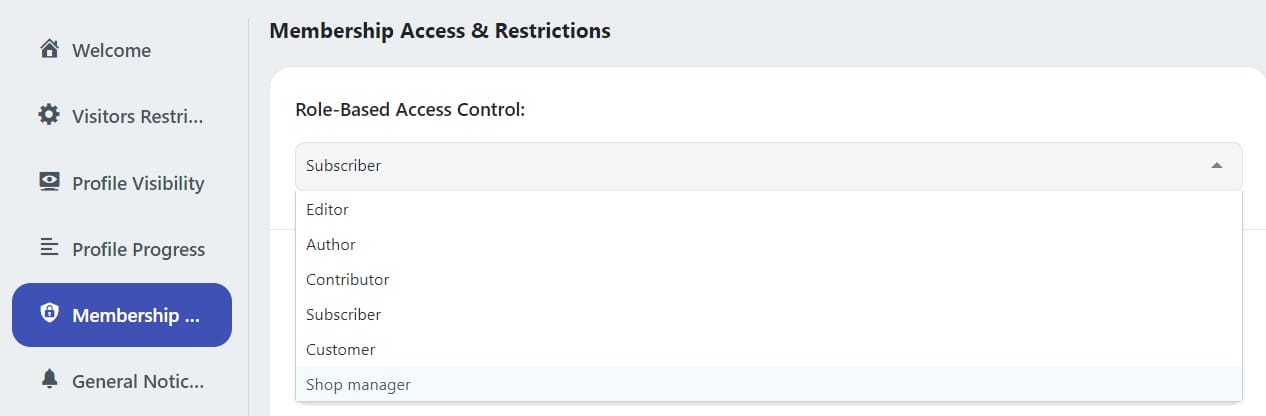Image resolution: width=1266 pixels, height=416 pixels.
Task: Choose Customer from the role options
Action: click(x=341, y=350)
